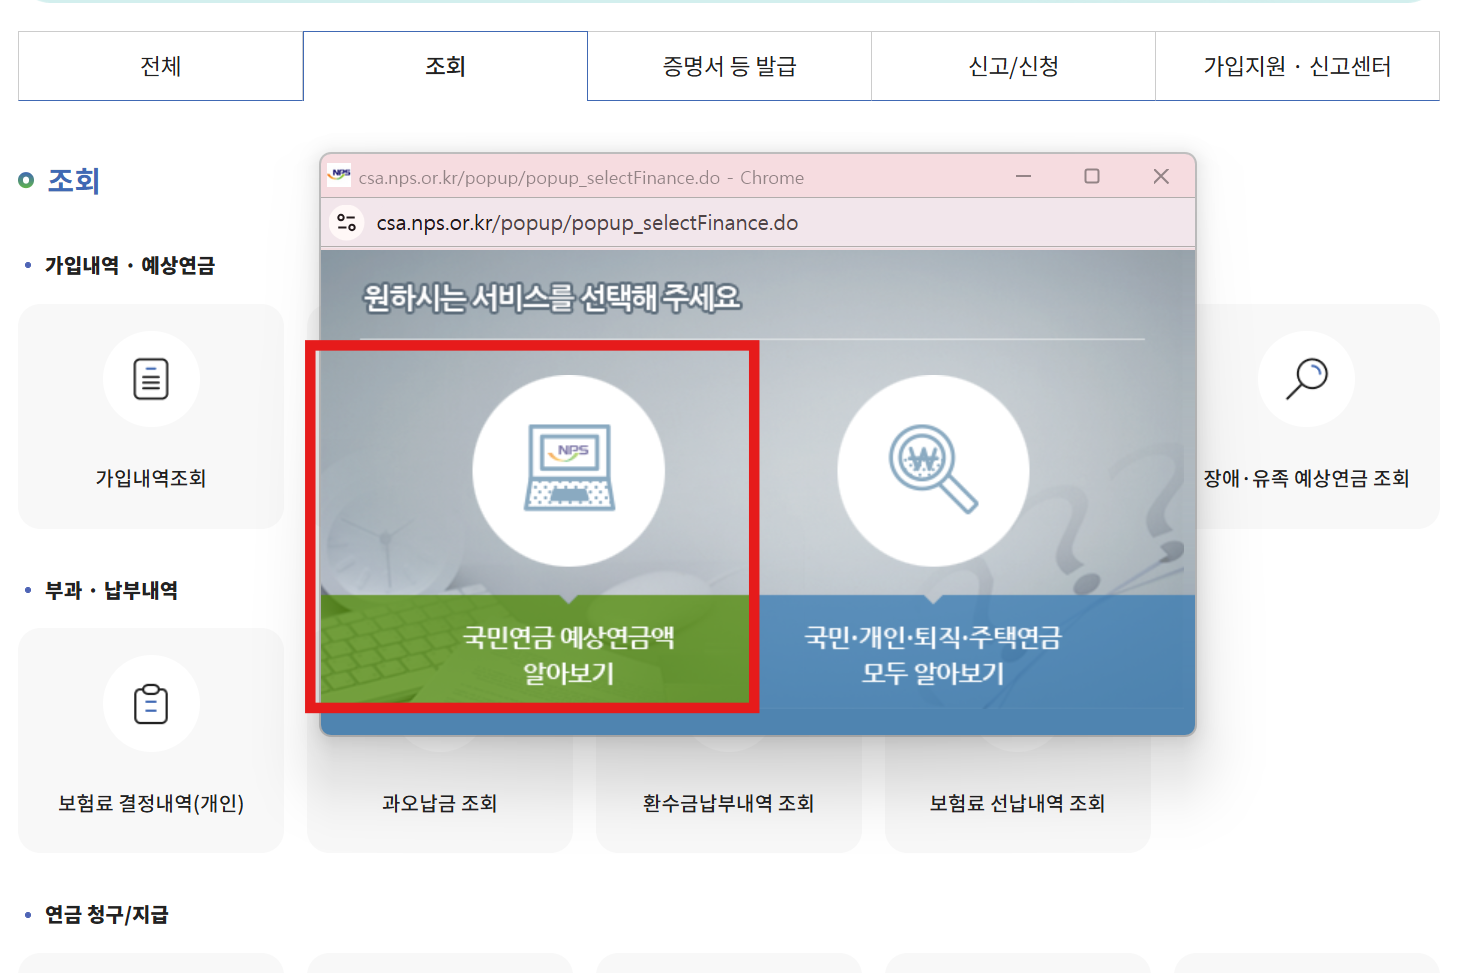Click the 장애·유족 예상연금 조회 magnifier icon
This screenshot has height=973, width=1465.
[x=1305, y=379]
